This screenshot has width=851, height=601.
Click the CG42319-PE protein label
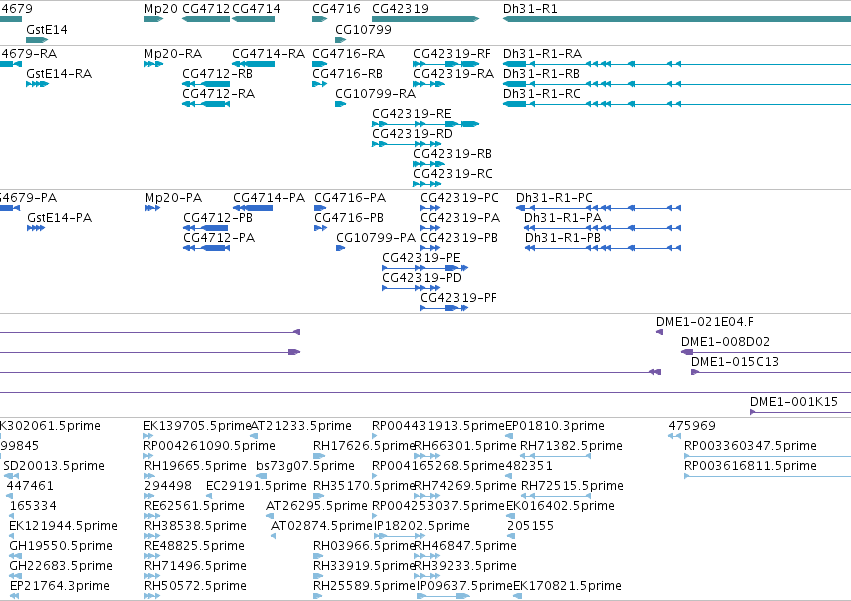point(422,258)
